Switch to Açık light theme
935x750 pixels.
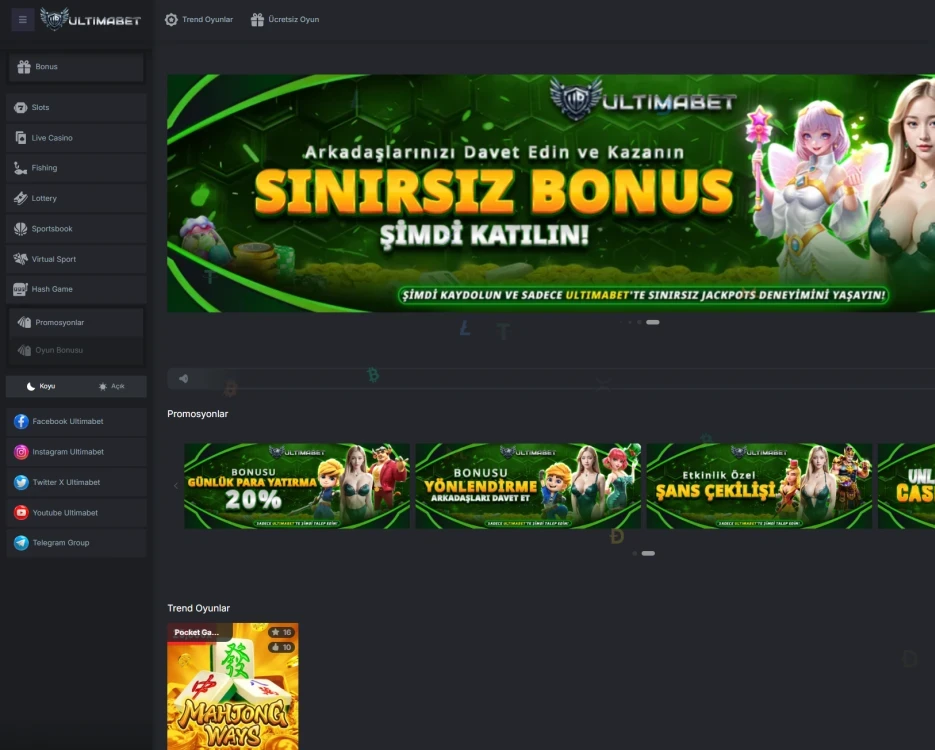pos(112,386)
